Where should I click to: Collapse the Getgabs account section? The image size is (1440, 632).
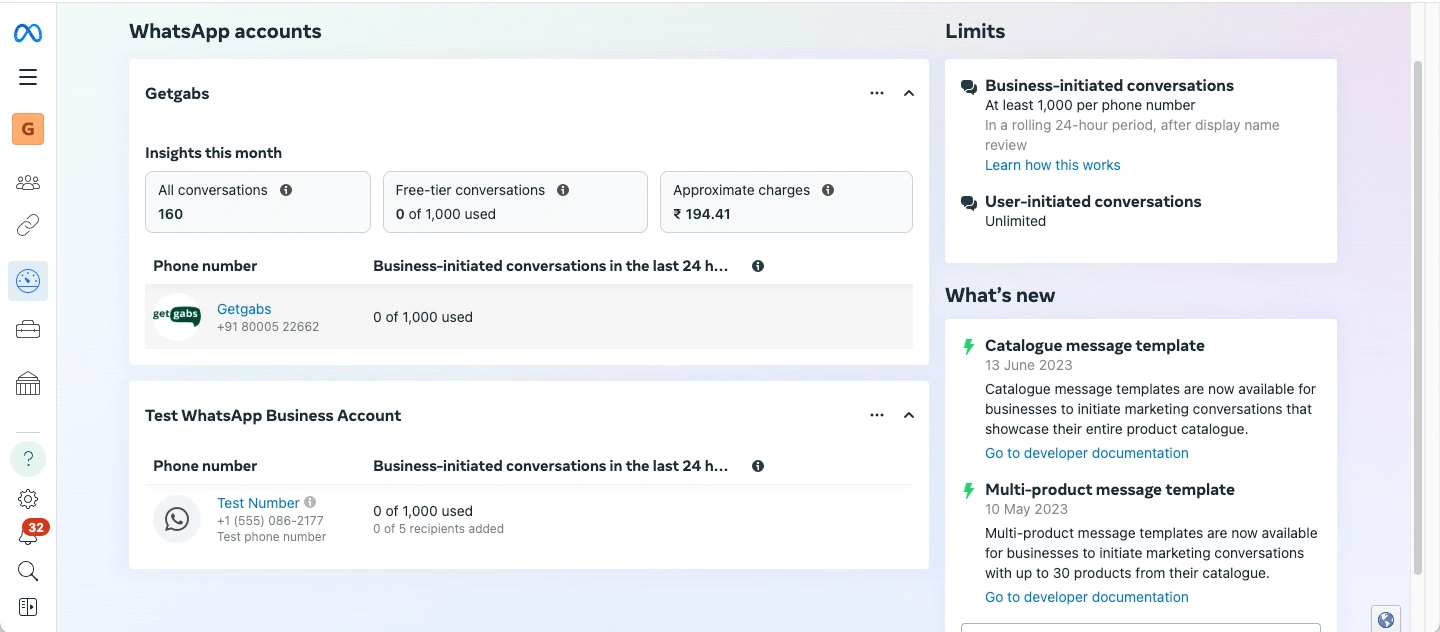click(908, 93)
